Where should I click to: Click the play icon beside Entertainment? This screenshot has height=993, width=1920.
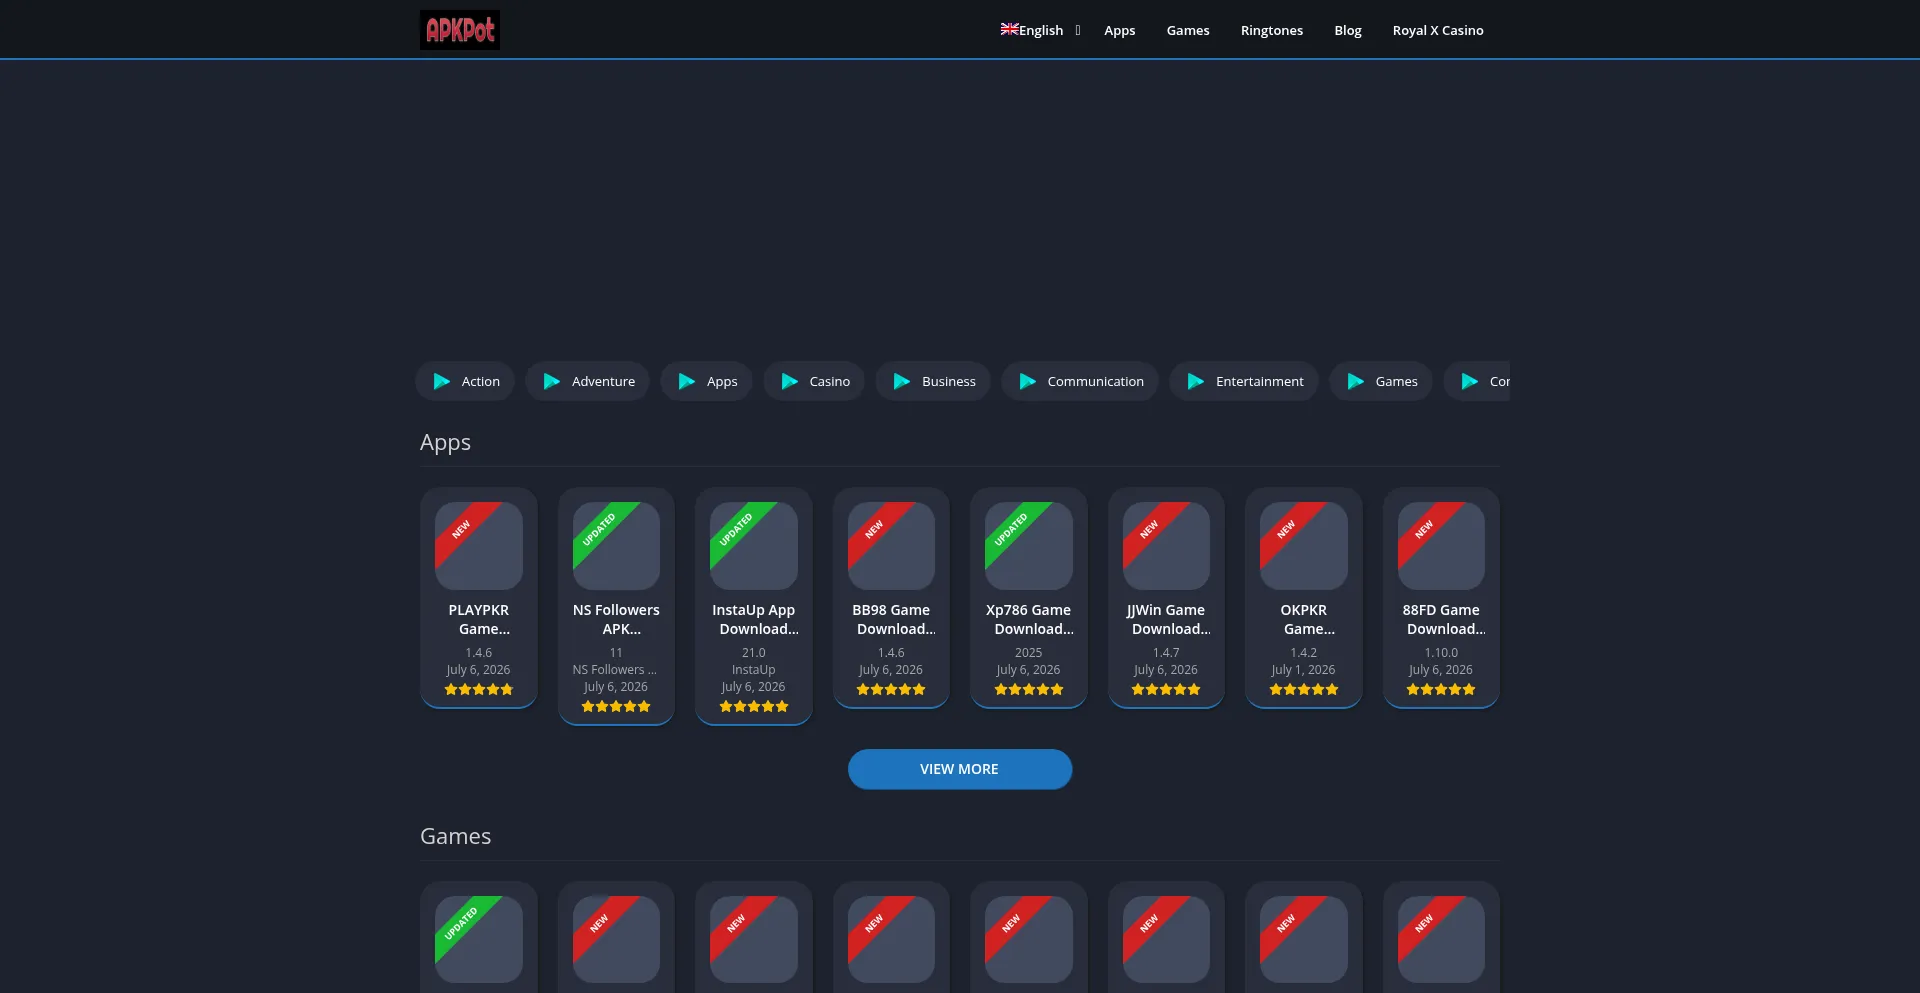1196,381
